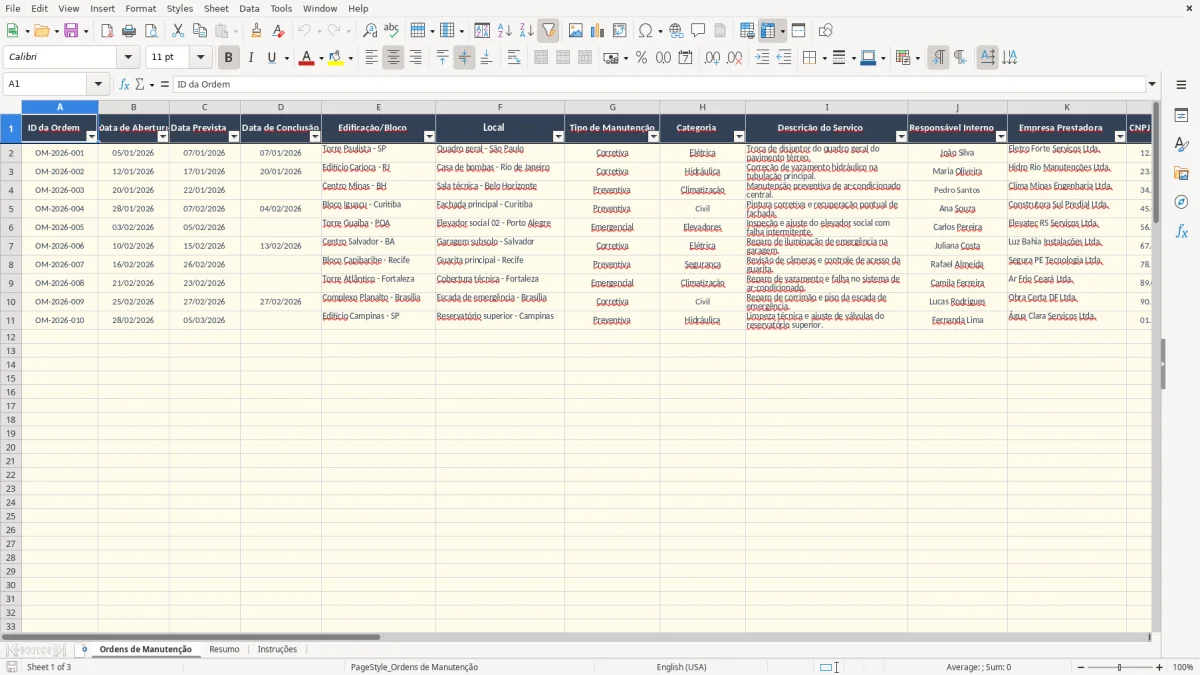
Task: Insert special character omega
Action: pos(646,31)
